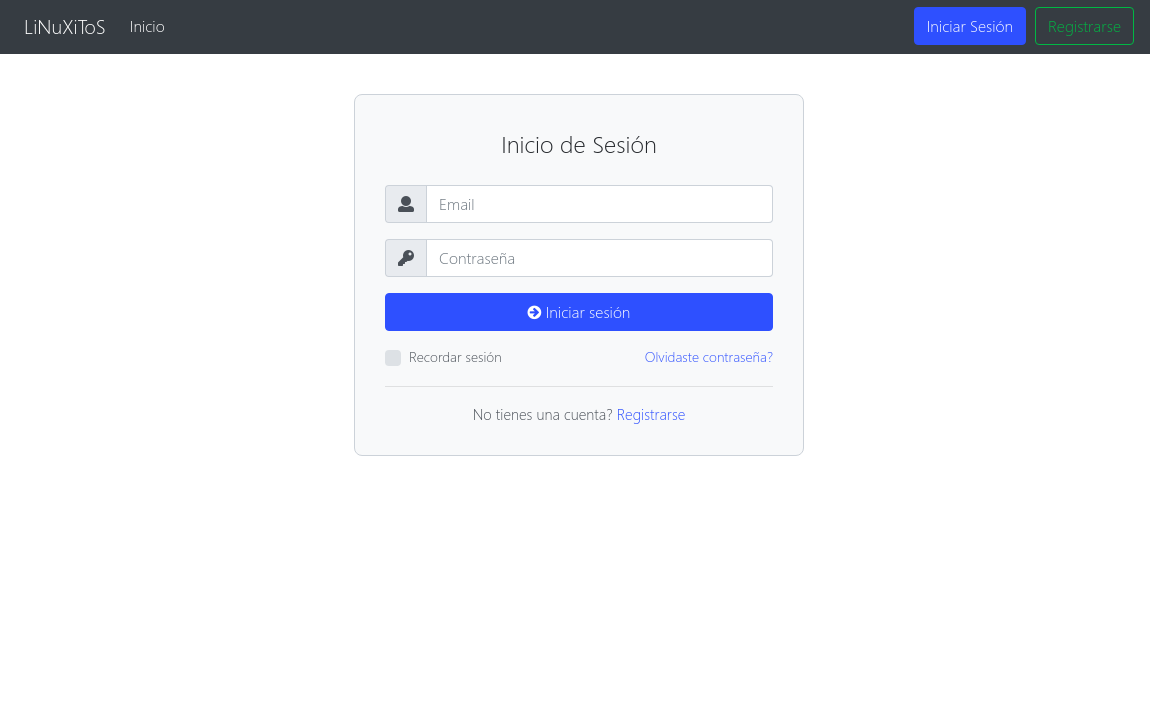Go to Inicio in the navigation bar
Viewport: 1150px width, 726px height.
click(x=147, y=26)
